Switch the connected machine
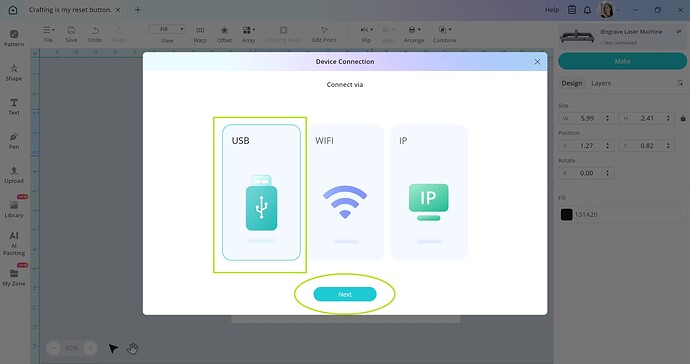Image resolution: width=690 pixels, height=364 pixels. (679, 32)
